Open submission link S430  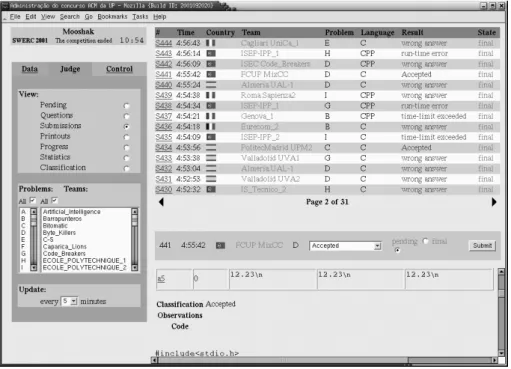[x=164, y=189]
